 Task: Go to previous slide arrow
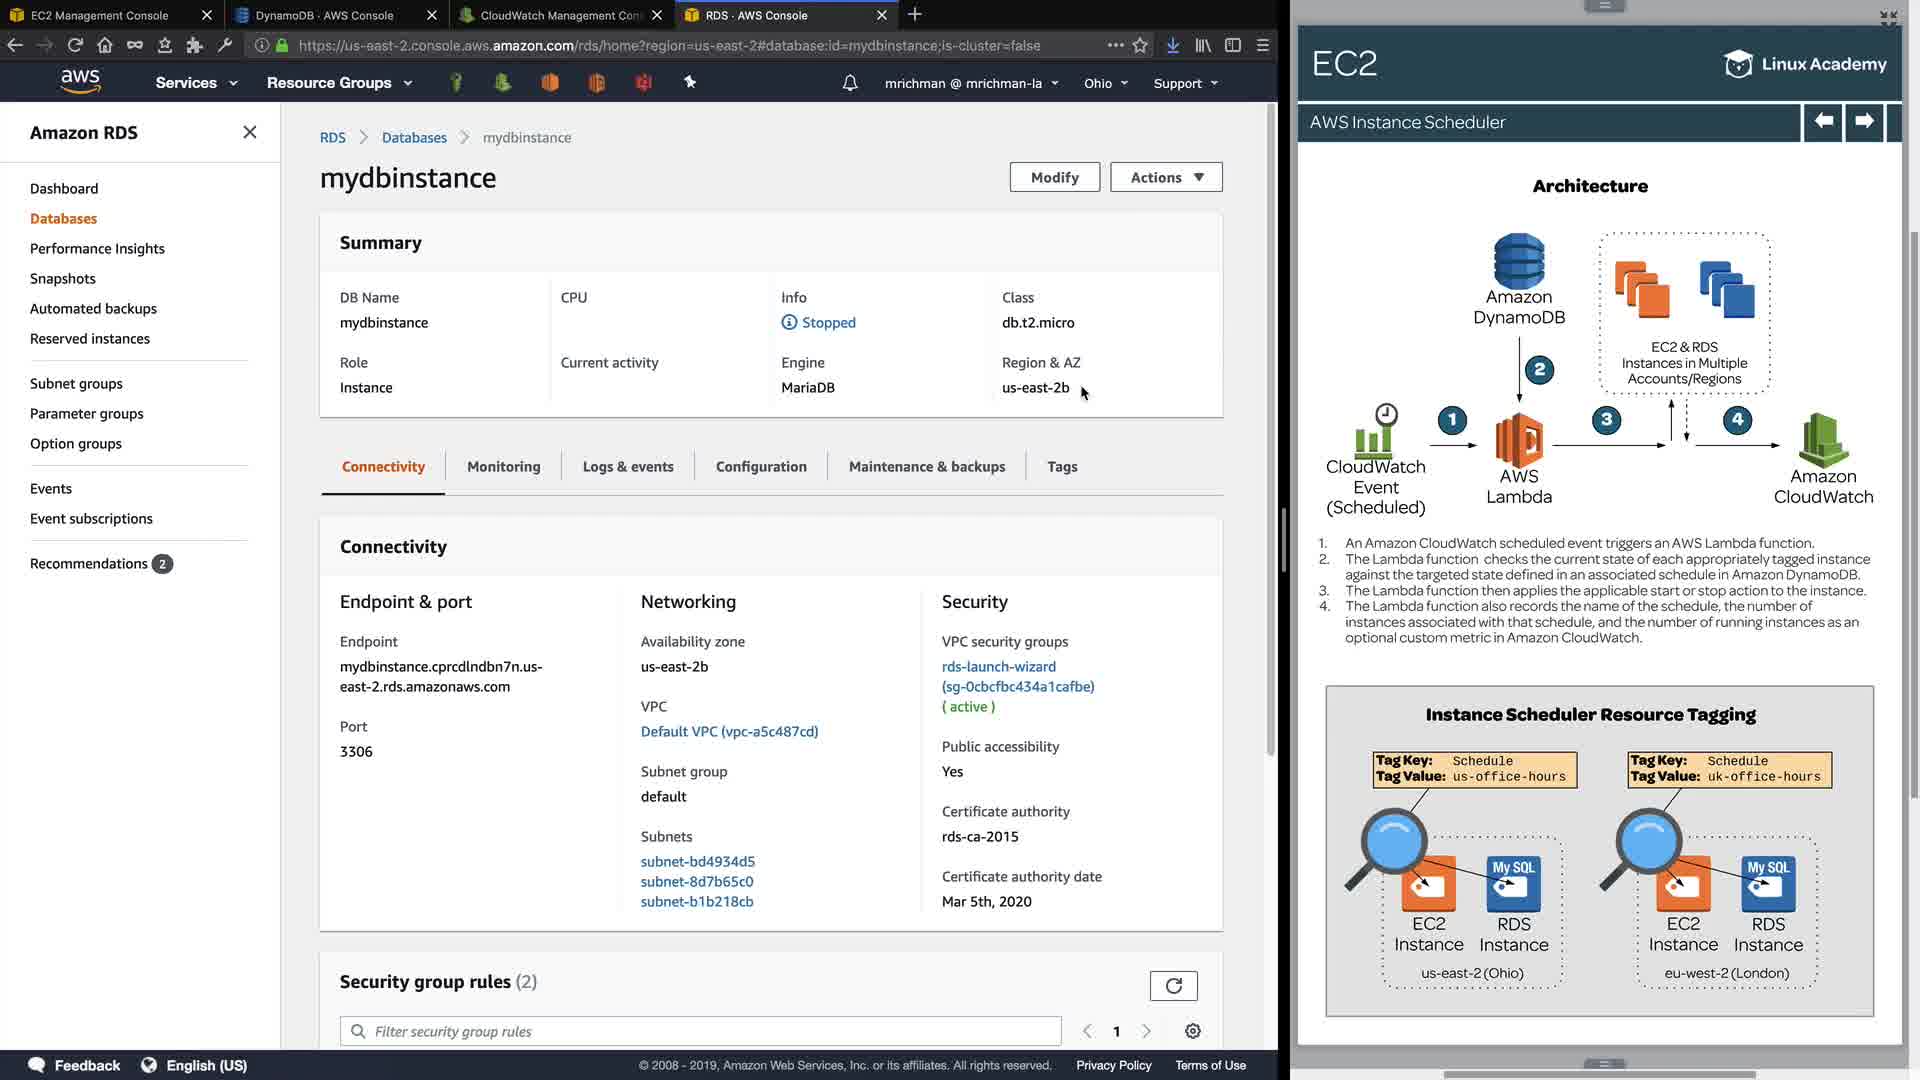click(x=1823, y=121)
